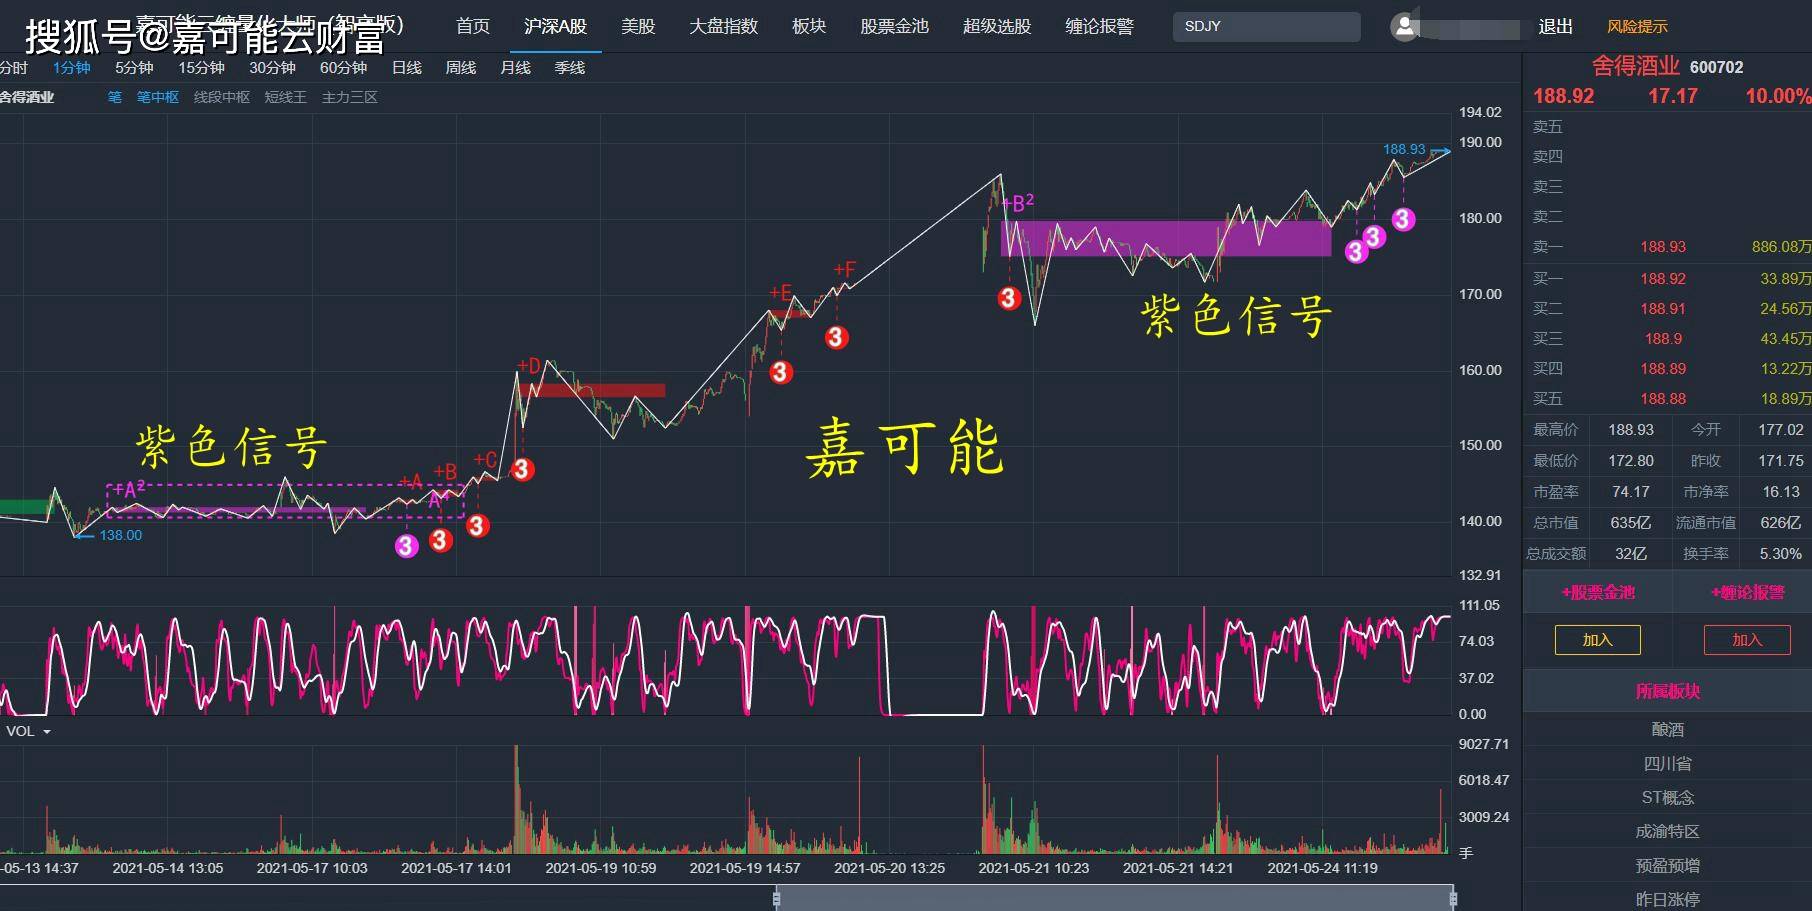Open the 酿酒 sector link
This screenshot has height=911, width=1812.
(1668, 730)
